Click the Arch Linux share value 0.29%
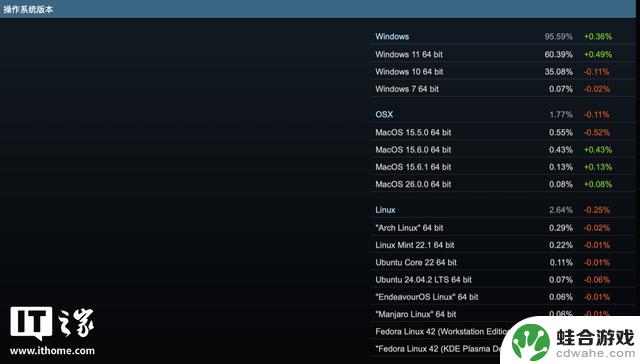The image size is (640, 364). (561, 228)
